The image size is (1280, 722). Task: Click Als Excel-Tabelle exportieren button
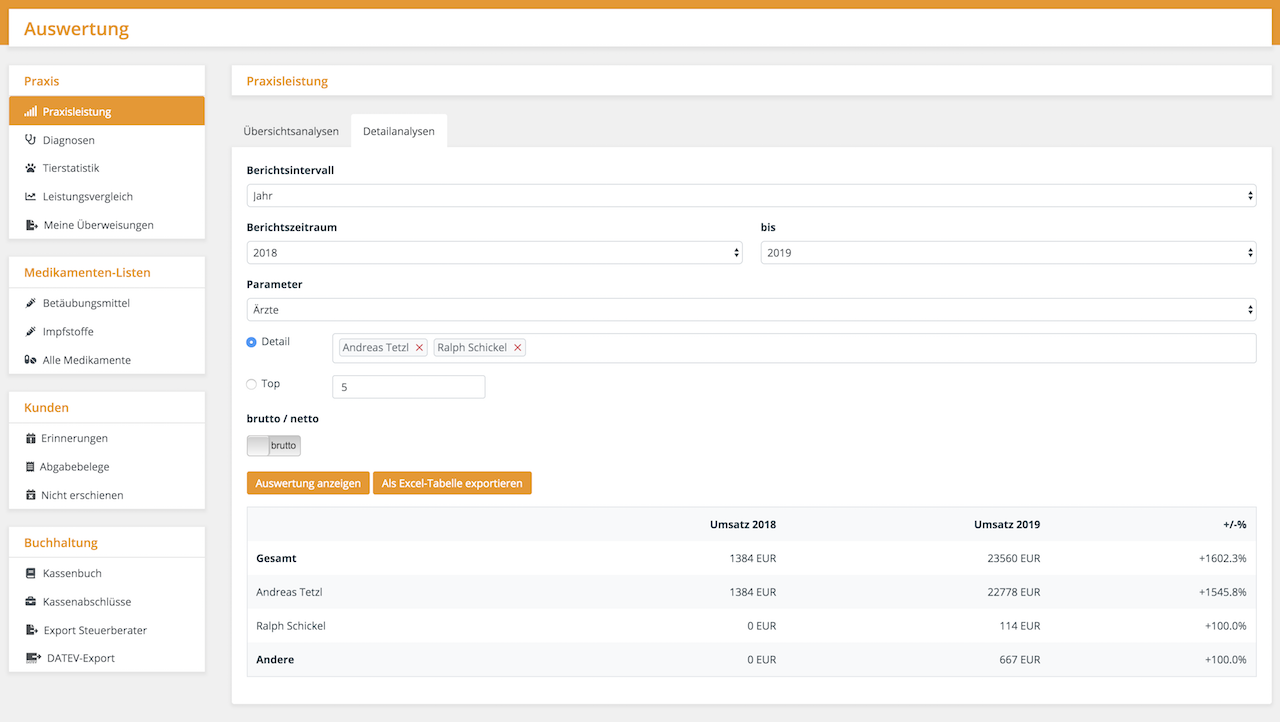(452, 483)
